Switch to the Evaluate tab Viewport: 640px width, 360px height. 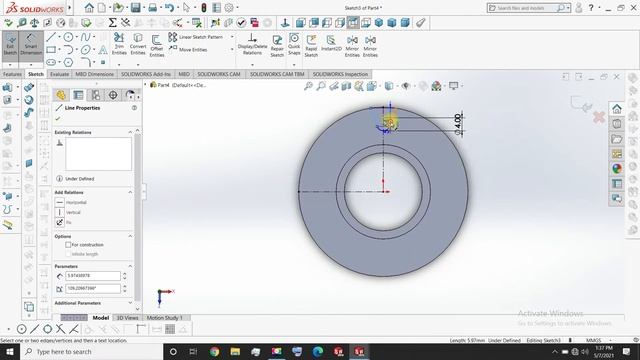pos(60,74)
